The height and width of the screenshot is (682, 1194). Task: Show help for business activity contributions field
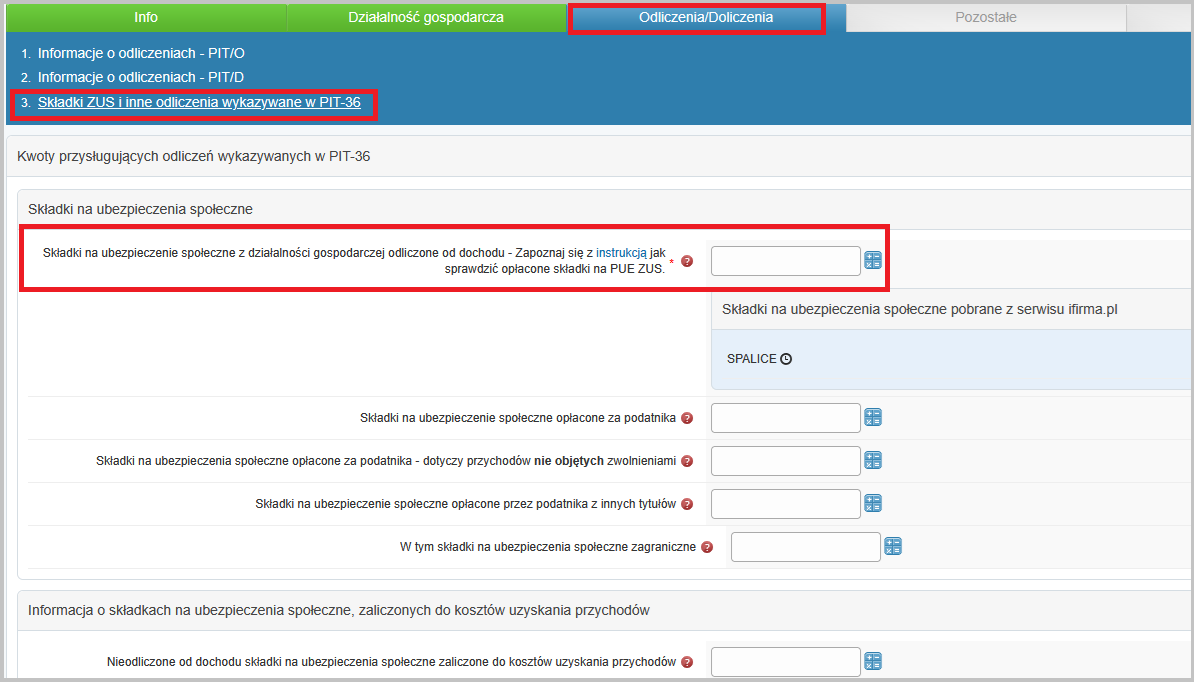tap(687, 262)
